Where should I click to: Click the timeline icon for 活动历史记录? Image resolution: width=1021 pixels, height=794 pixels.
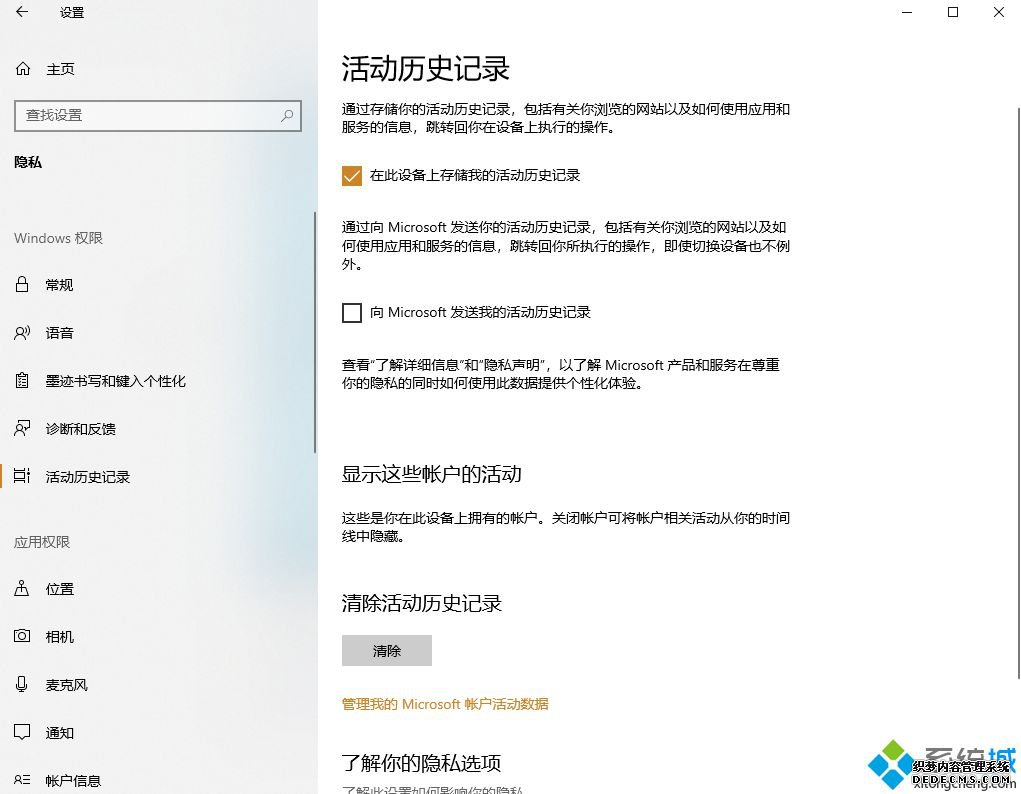pos(22,476)
